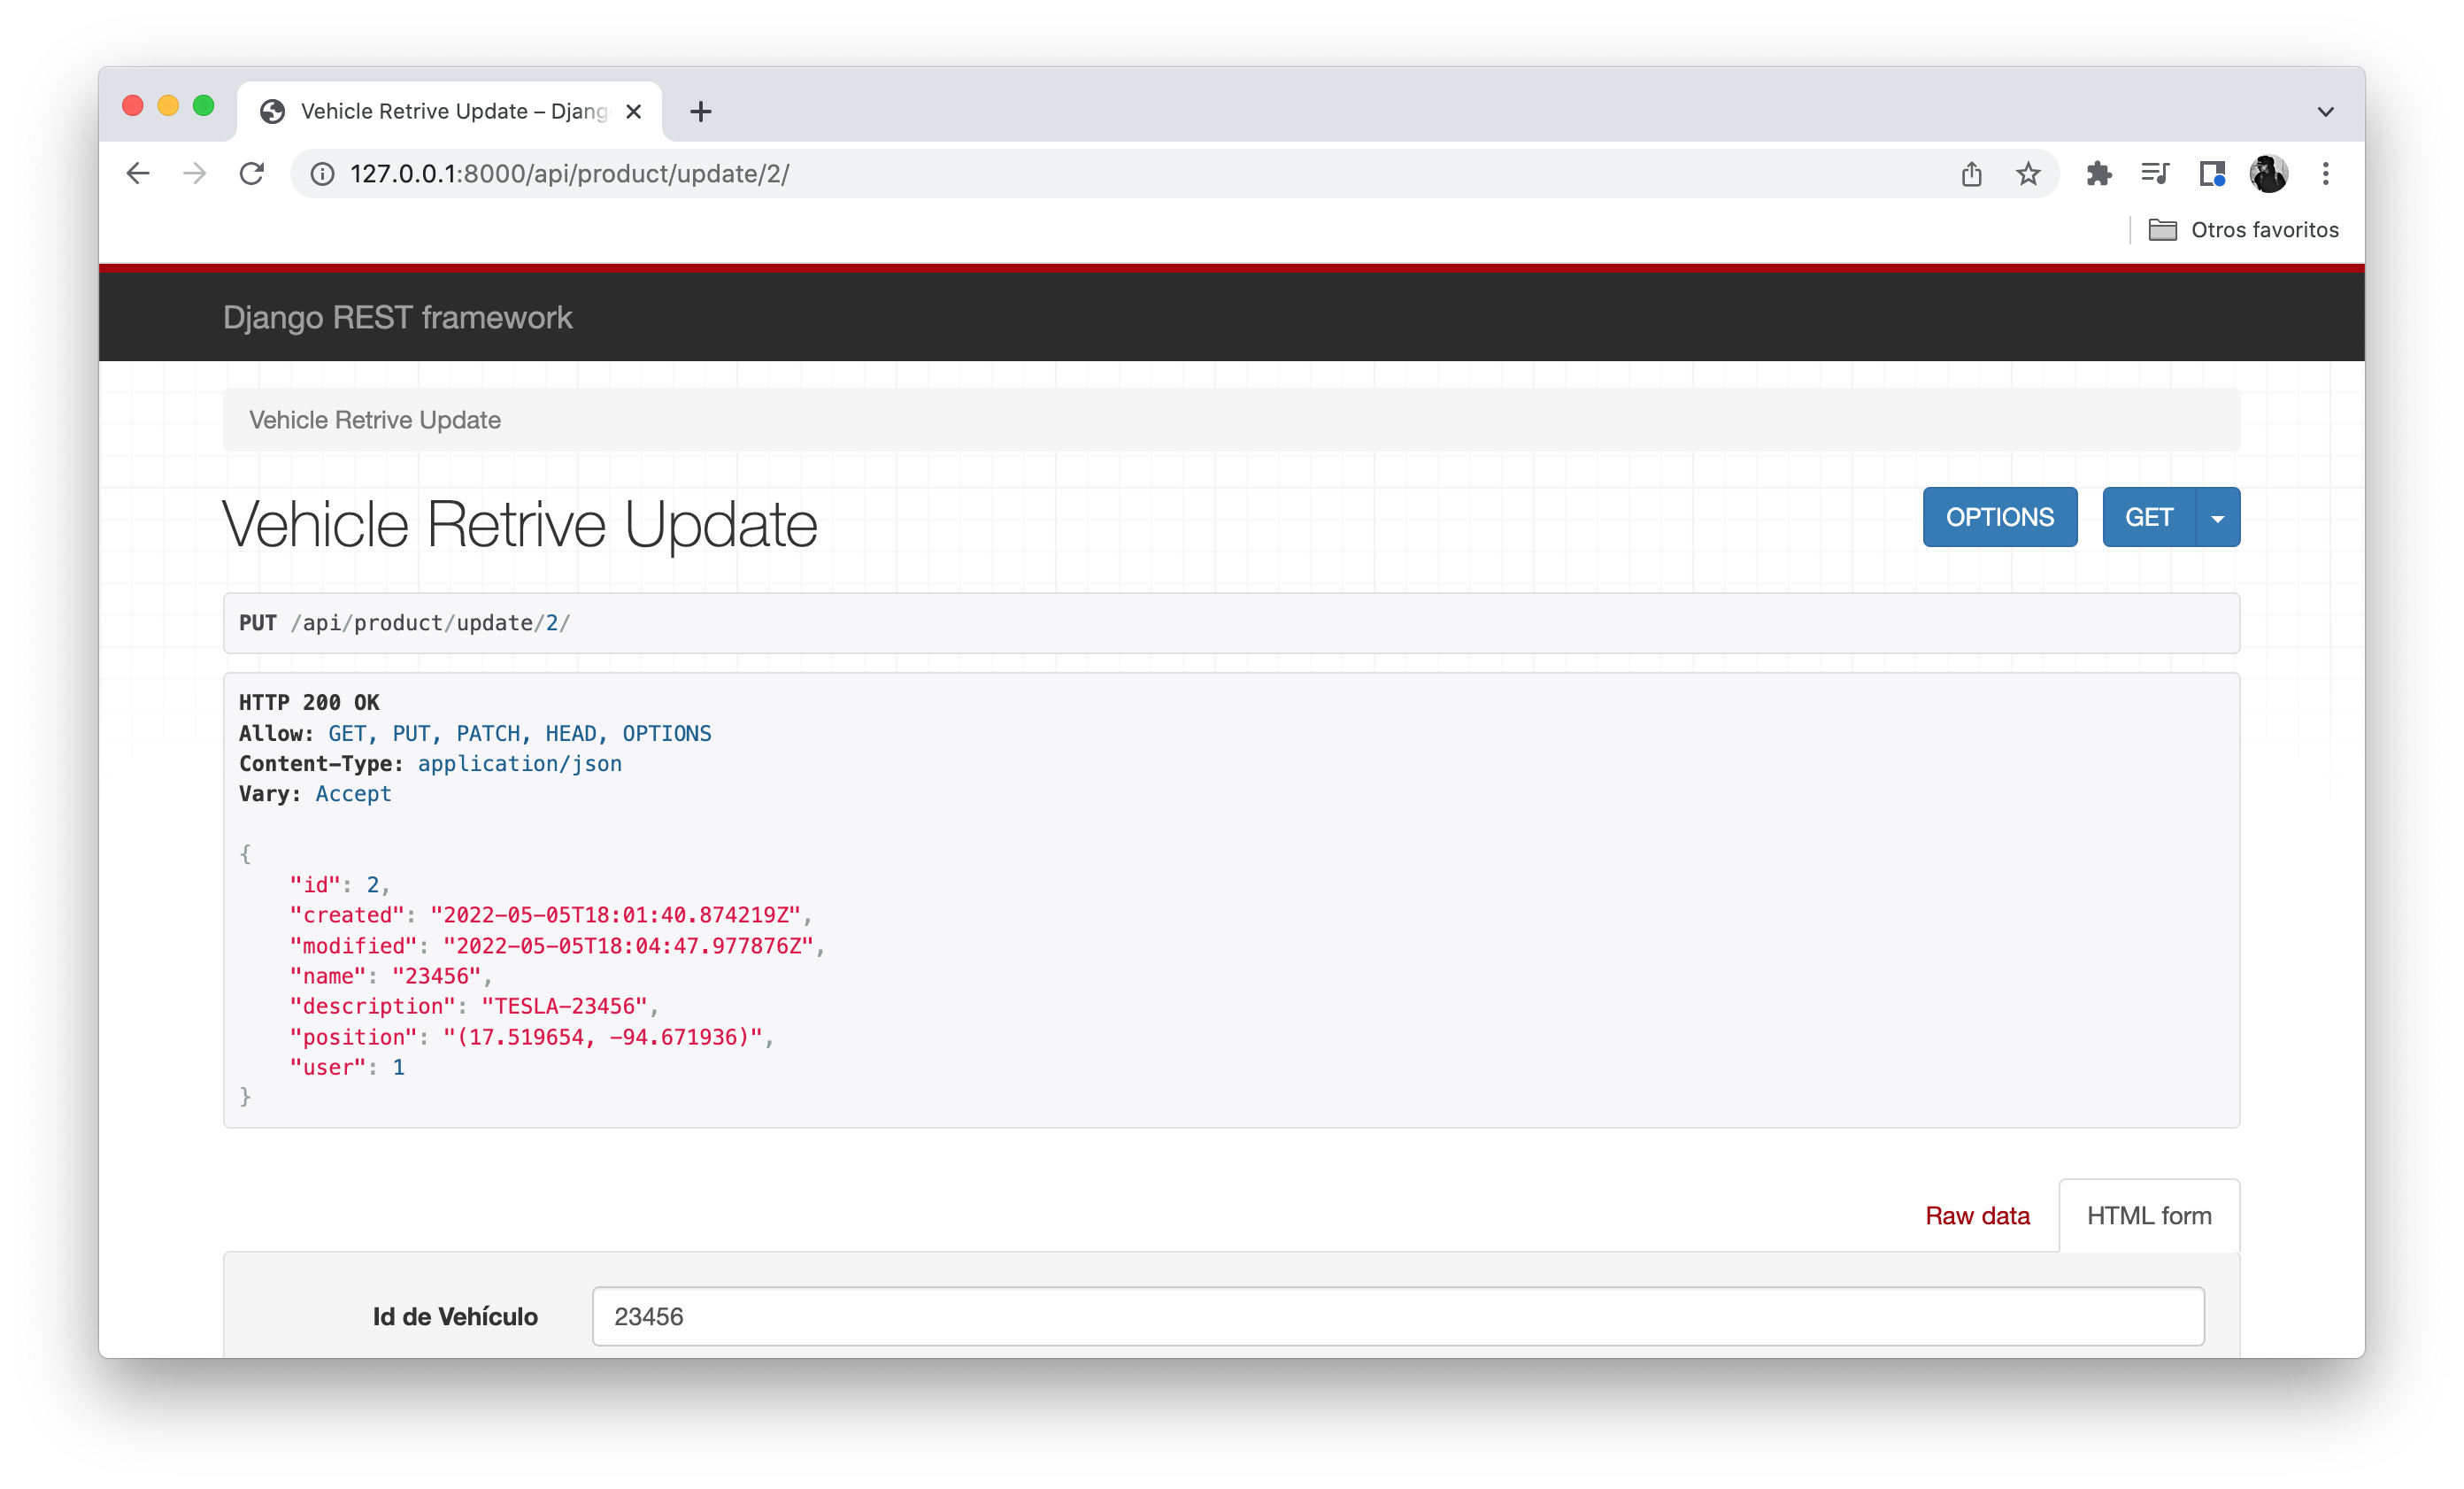Click the browser back arrow

coord(137,173)
